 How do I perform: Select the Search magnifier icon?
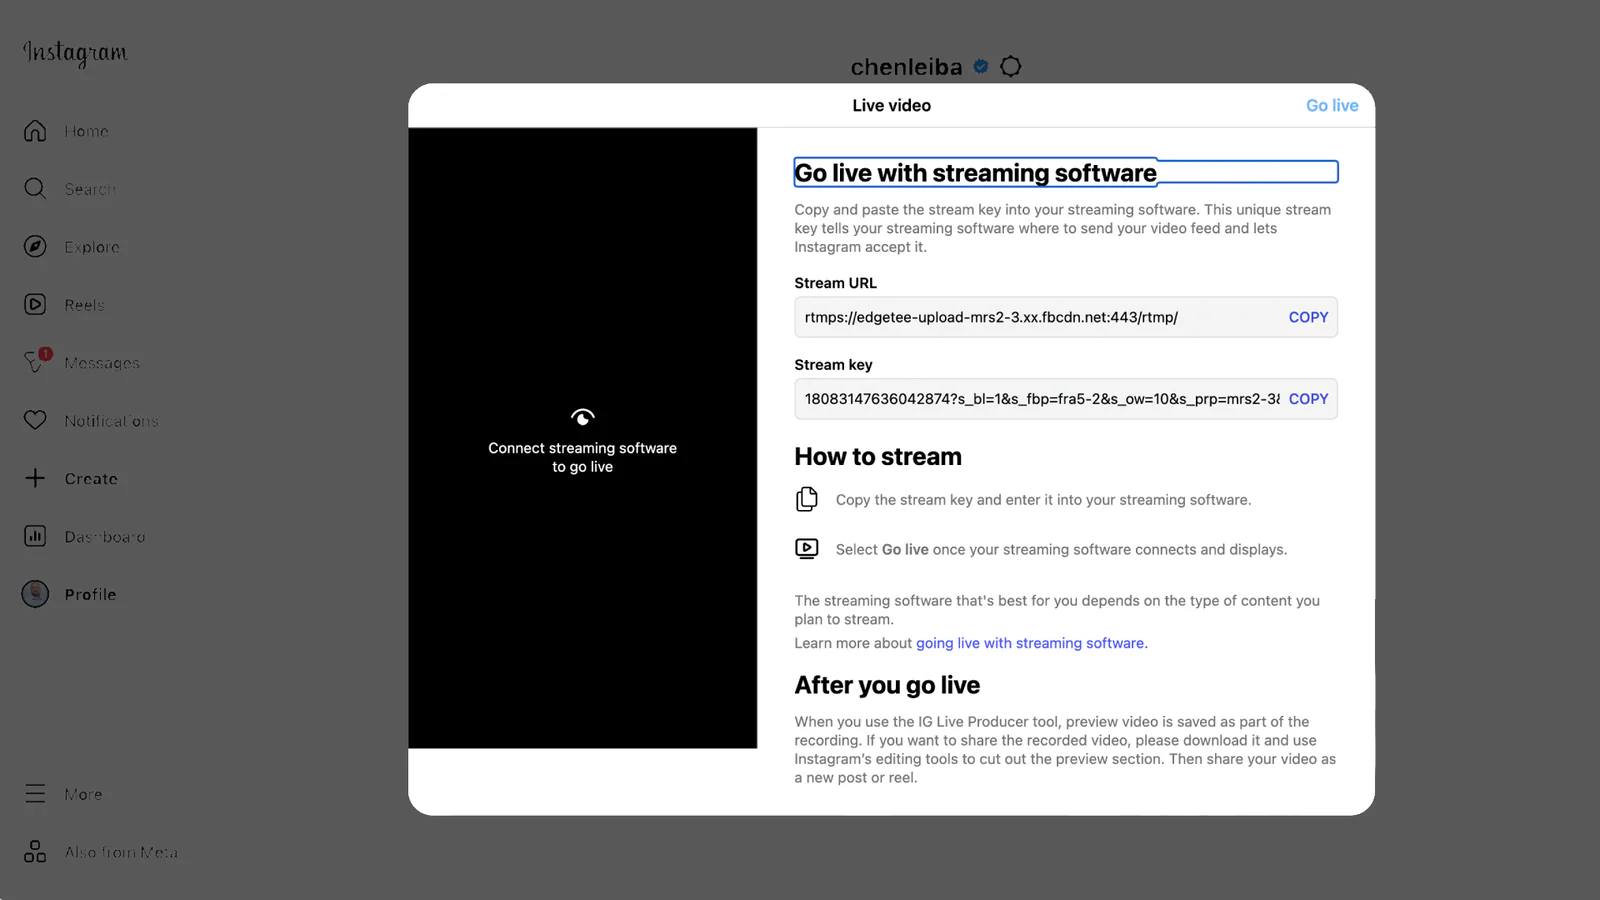[35, 189]
